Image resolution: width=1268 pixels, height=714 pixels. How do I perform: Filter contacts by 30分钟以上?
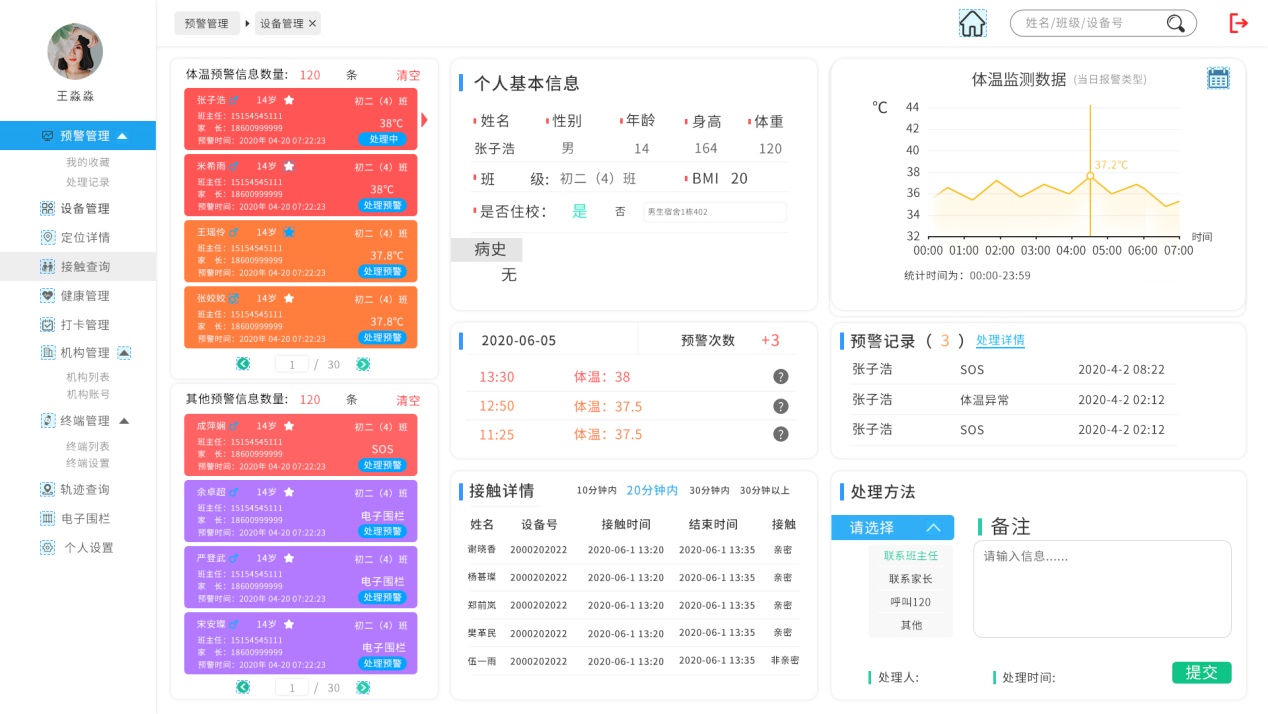click(x=764, y=491)
